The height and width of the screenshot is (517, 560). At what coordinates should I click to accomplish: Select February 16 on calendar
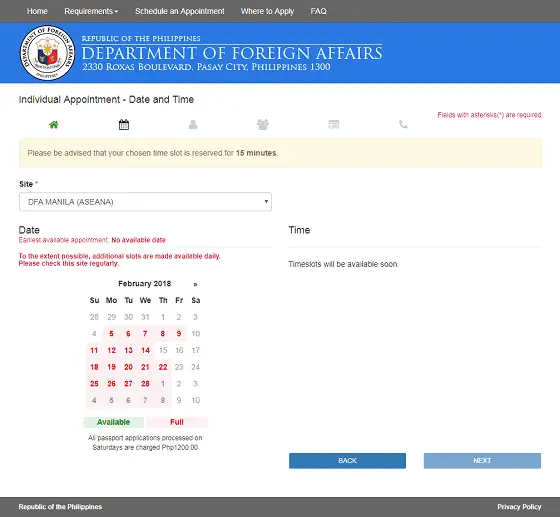click(x=179, y=350)
